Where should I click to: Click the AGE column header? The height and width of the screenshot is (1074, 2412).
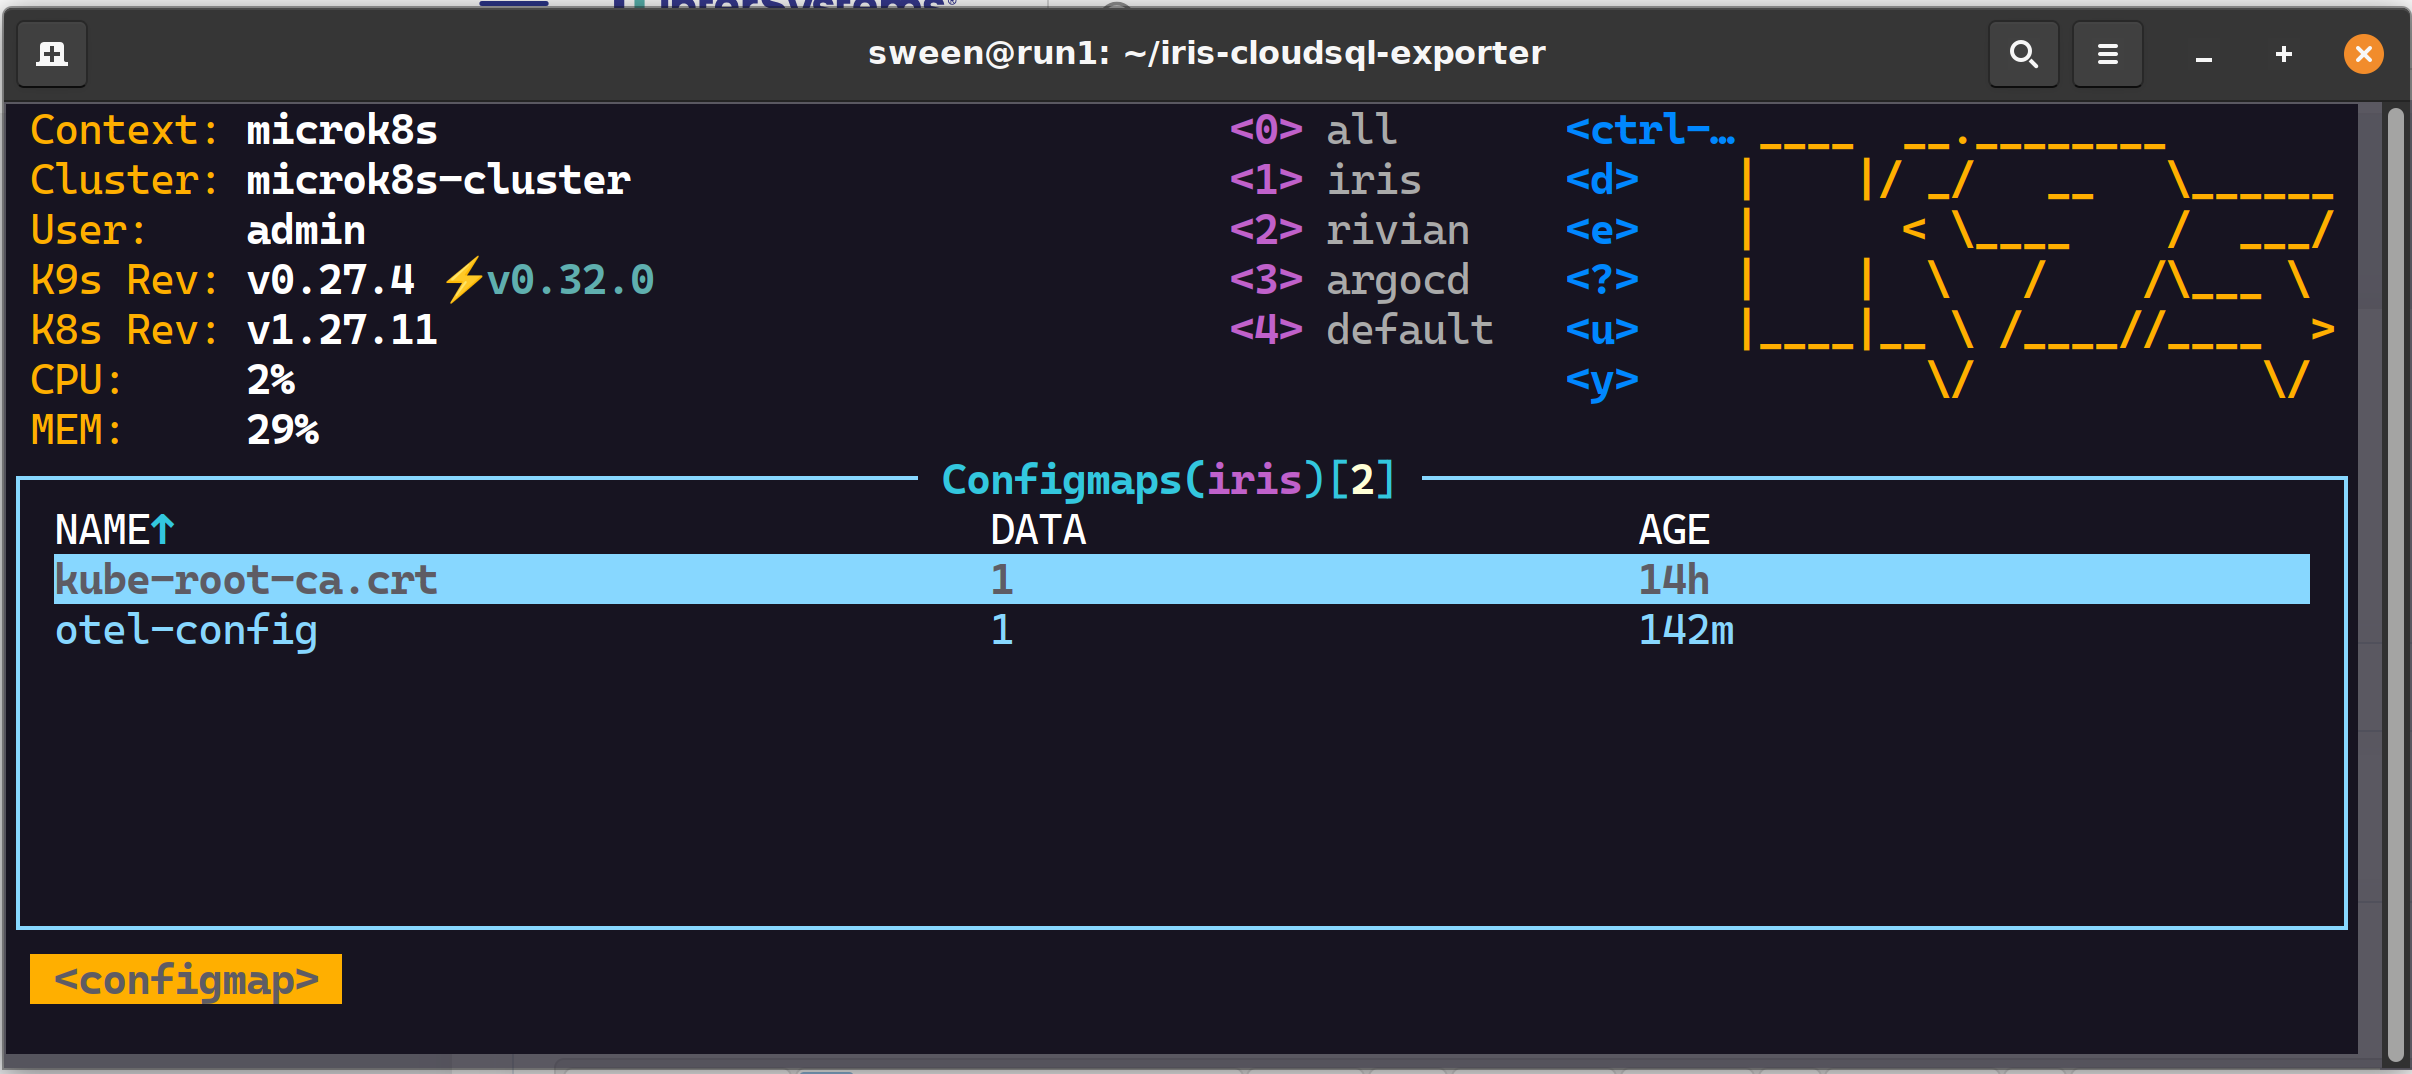point(1673,530)
